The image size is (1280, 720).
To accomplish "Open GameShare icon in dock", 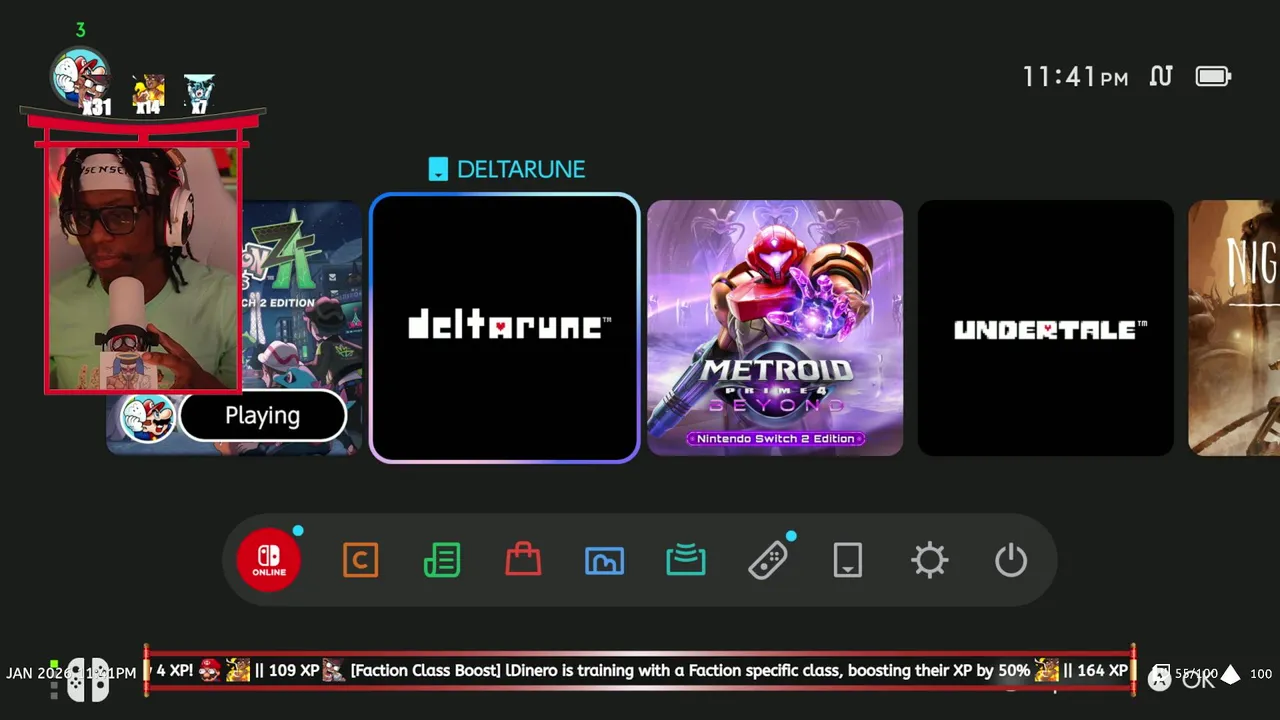I will [686, 560].
